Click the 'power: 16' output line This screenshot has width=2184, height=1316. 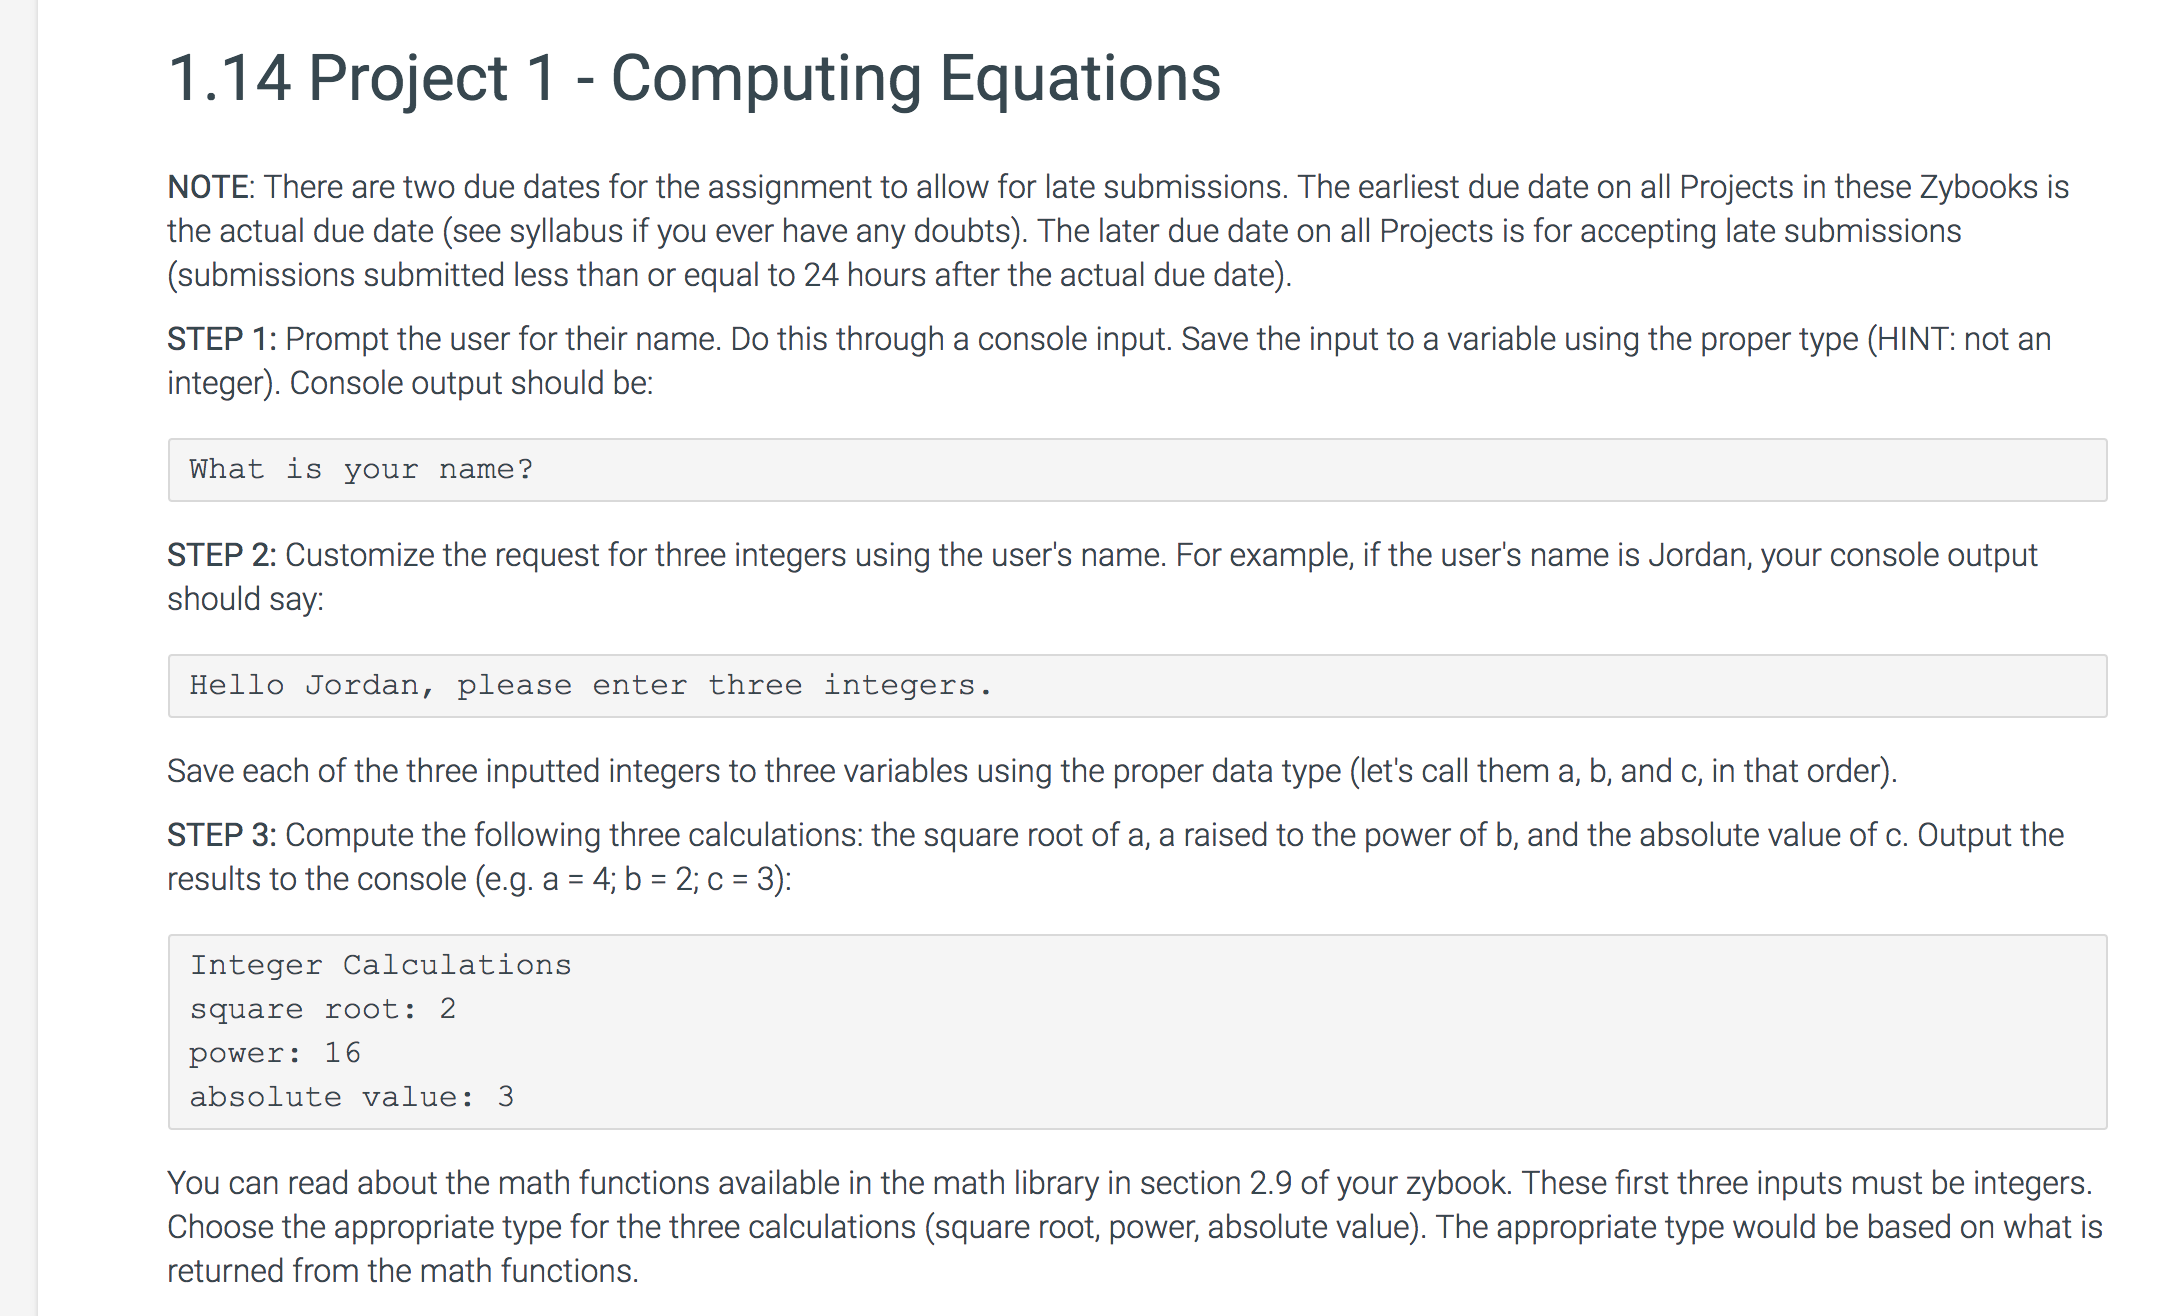tap(275, 1053)
